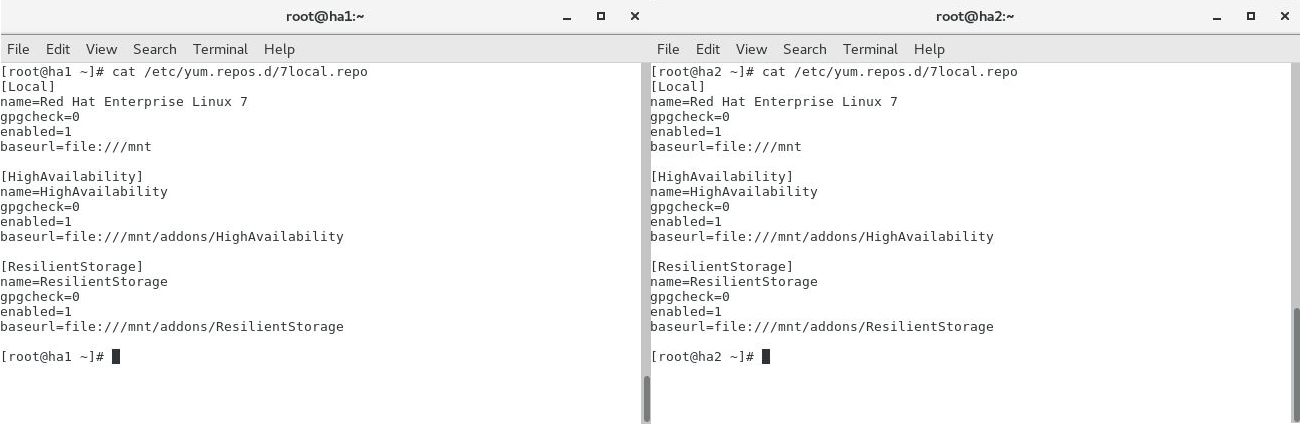Open Terminal menu in ha1 window

click(x=220, y=49)
